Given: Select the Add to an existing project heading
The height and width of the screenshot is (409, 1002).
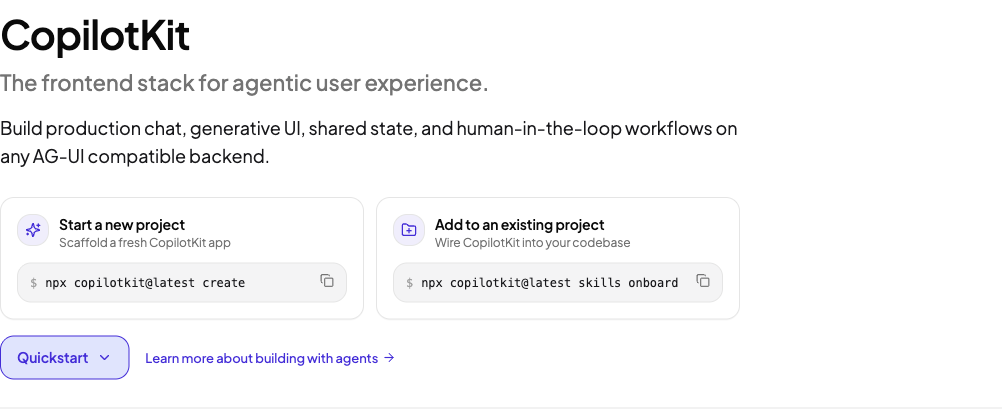Looking at the screenshot, I should tap(520, 224).
